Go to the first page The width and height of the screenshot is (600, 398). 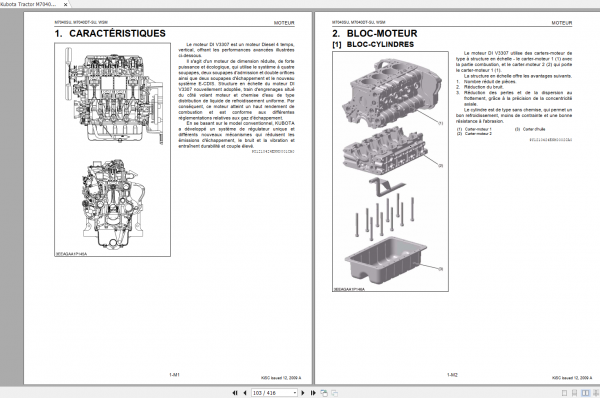[x=235, y=393]
